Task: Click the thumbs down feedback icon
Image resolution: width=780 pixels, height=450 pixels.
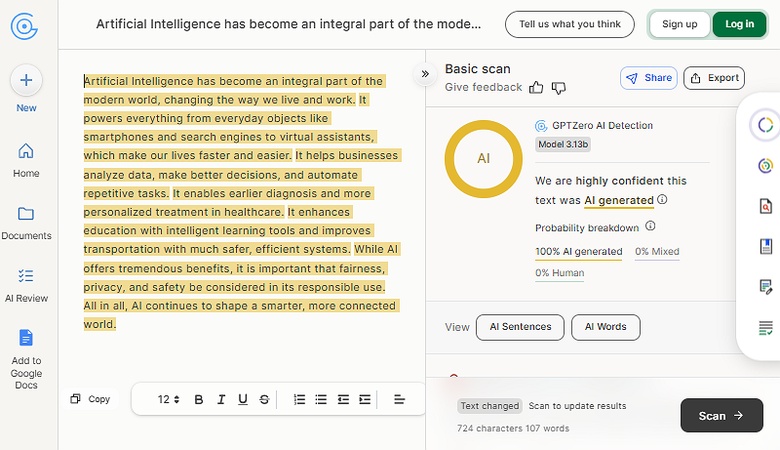Action: tap(559, 88)
